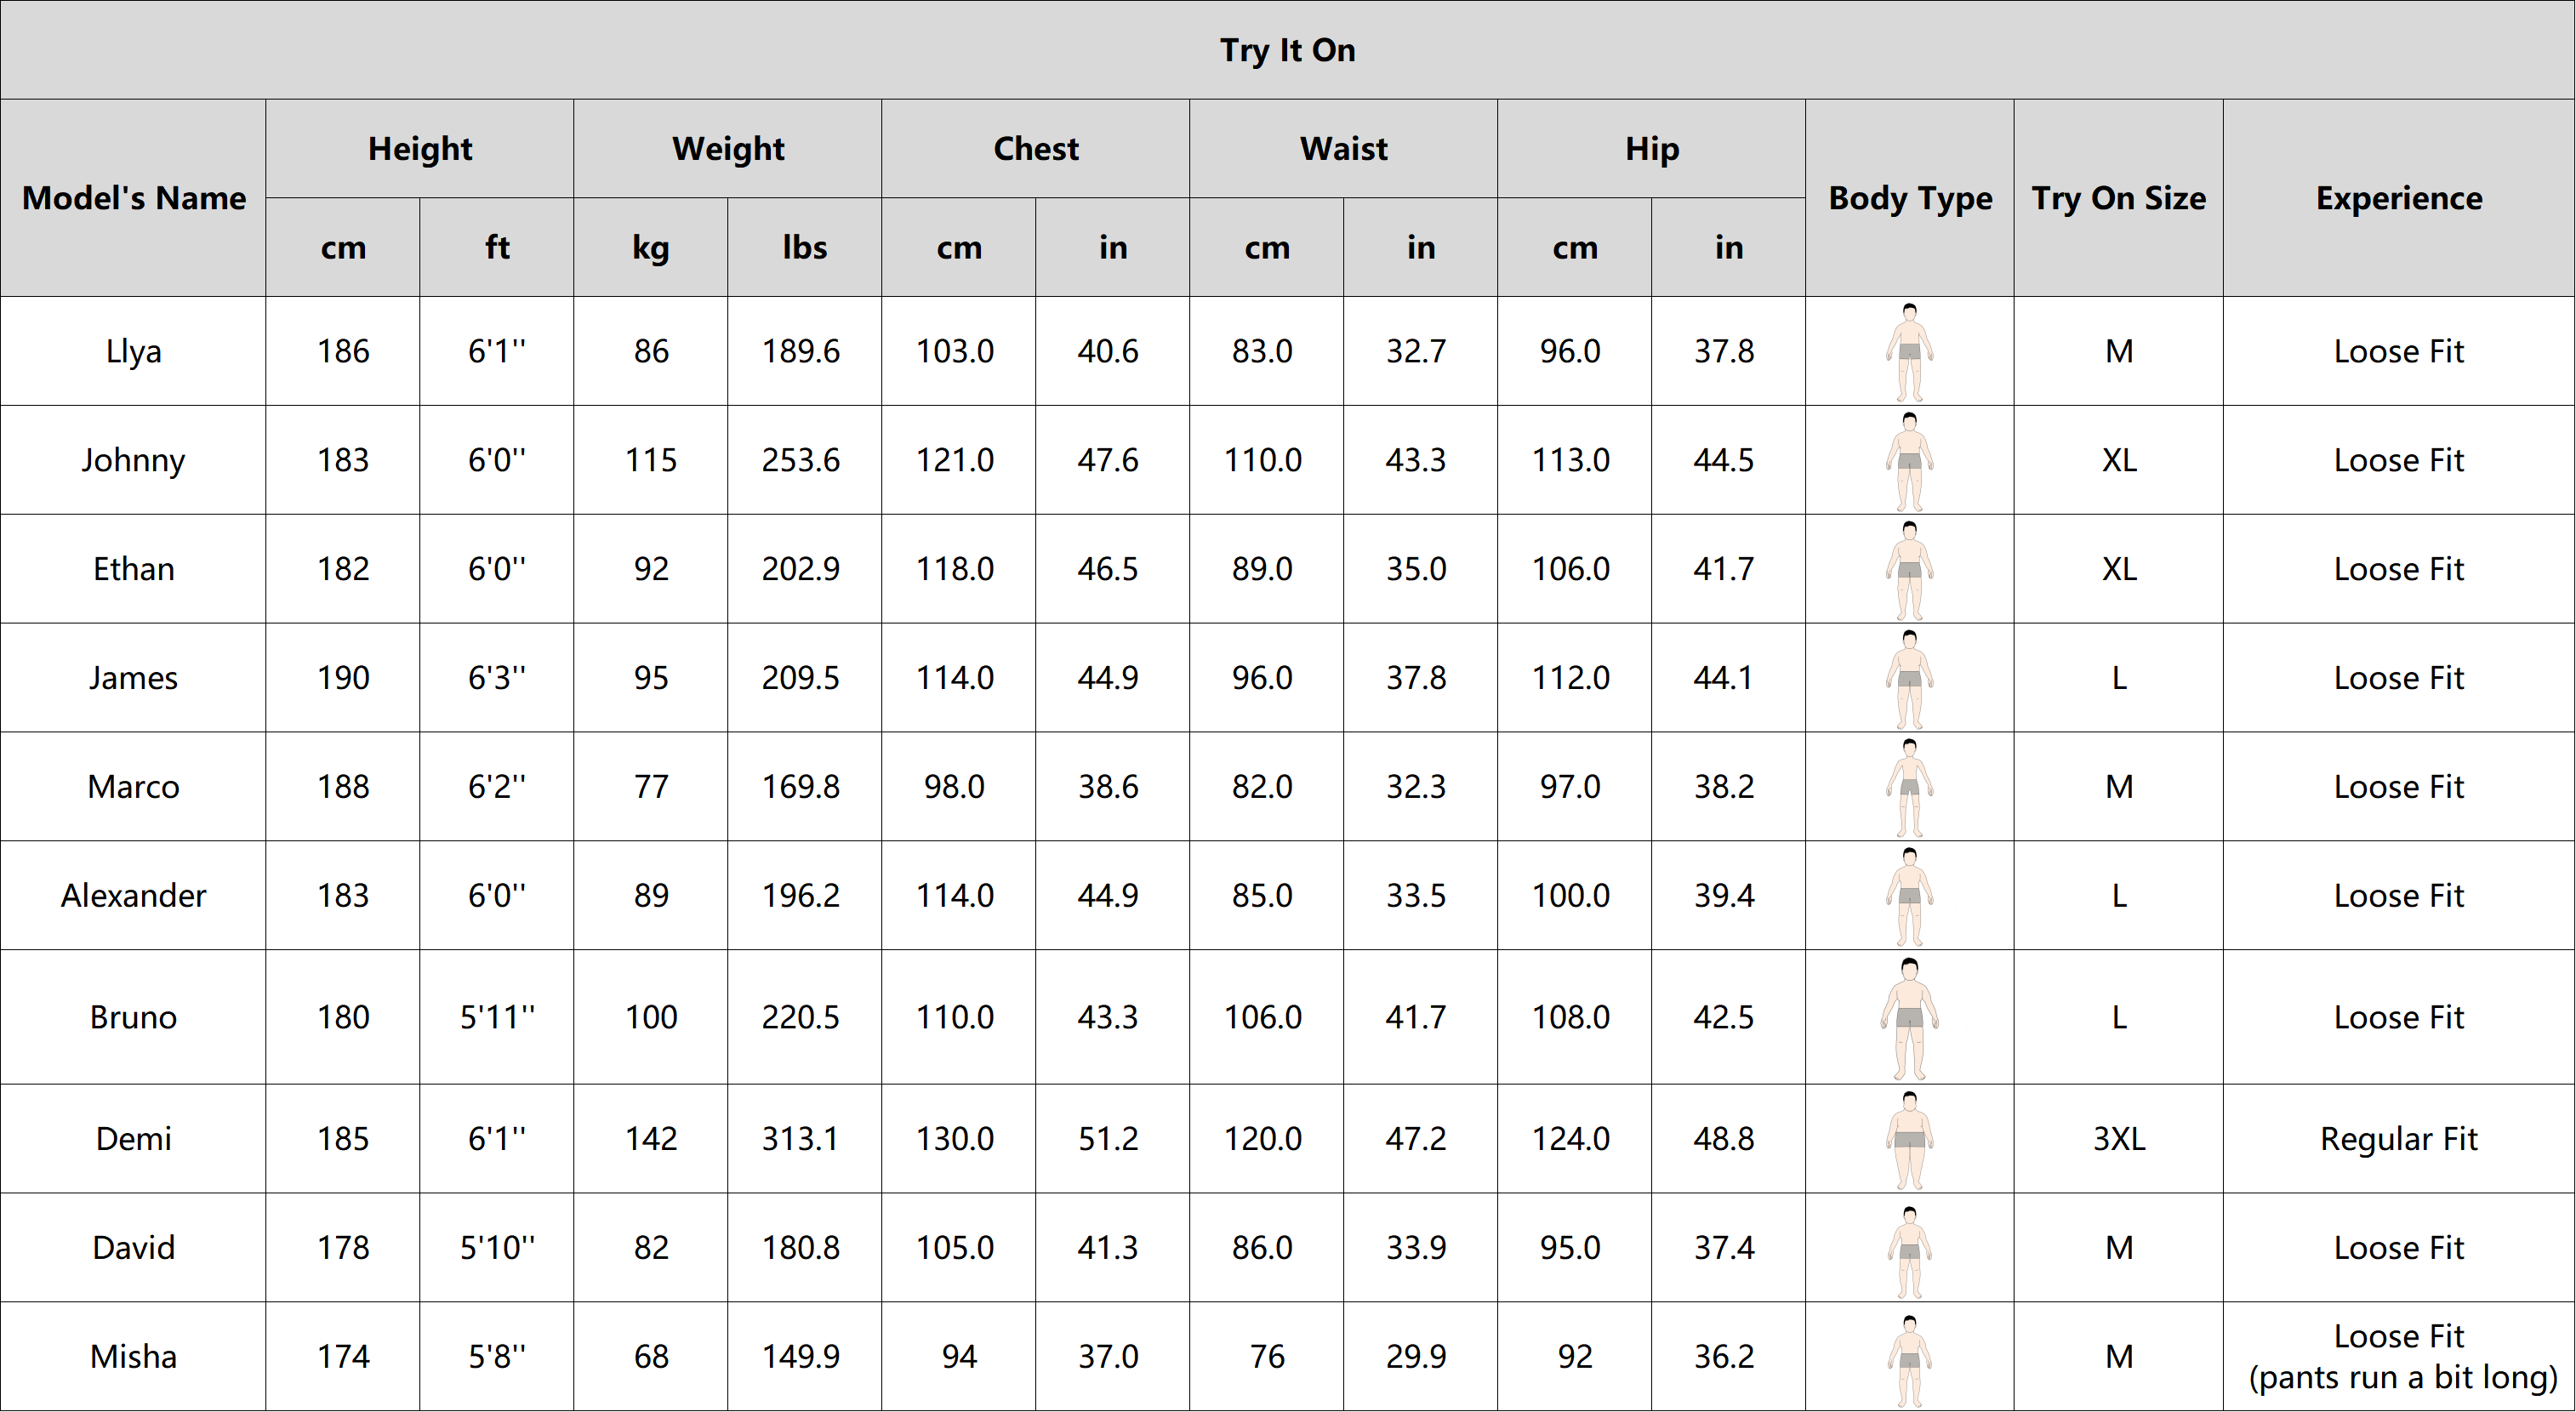Click the Experience column header
Viewport: 2576px width, 1412px height.
[x=2398, y=198]
